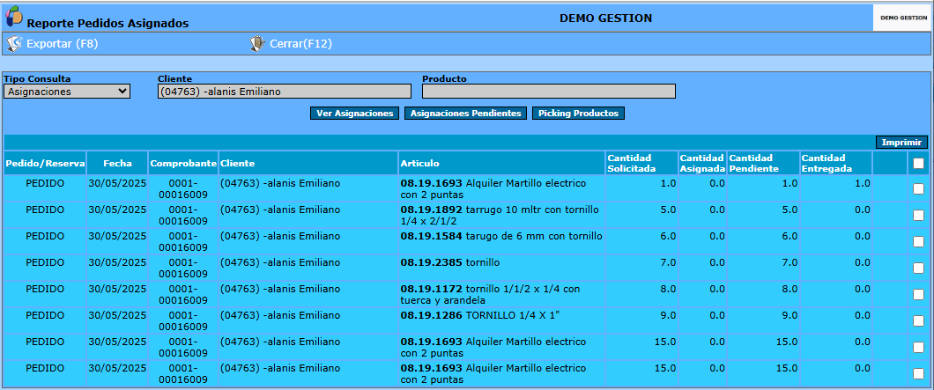Click the Cantidad Asignada column header

[x=702, y=163]
